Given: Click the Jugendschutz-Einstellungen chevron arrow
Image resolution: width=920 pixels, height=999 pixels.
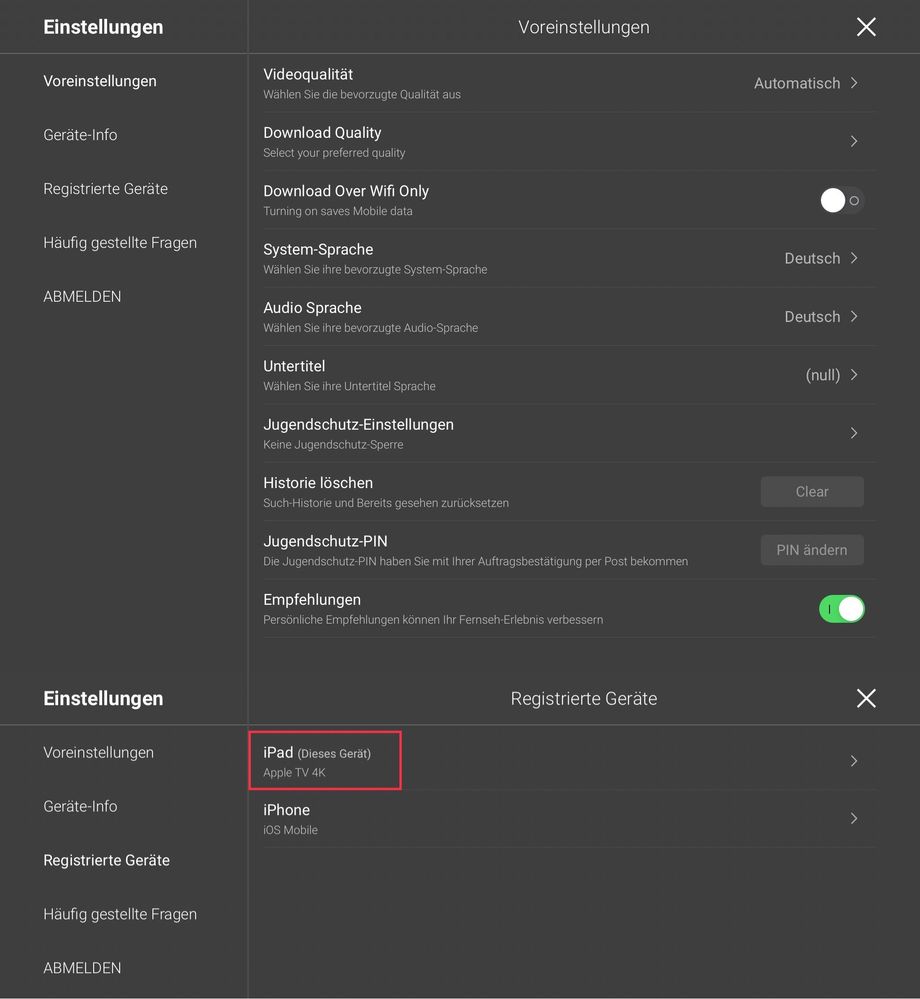Looking at the screenshot, I should click(854, 433).
